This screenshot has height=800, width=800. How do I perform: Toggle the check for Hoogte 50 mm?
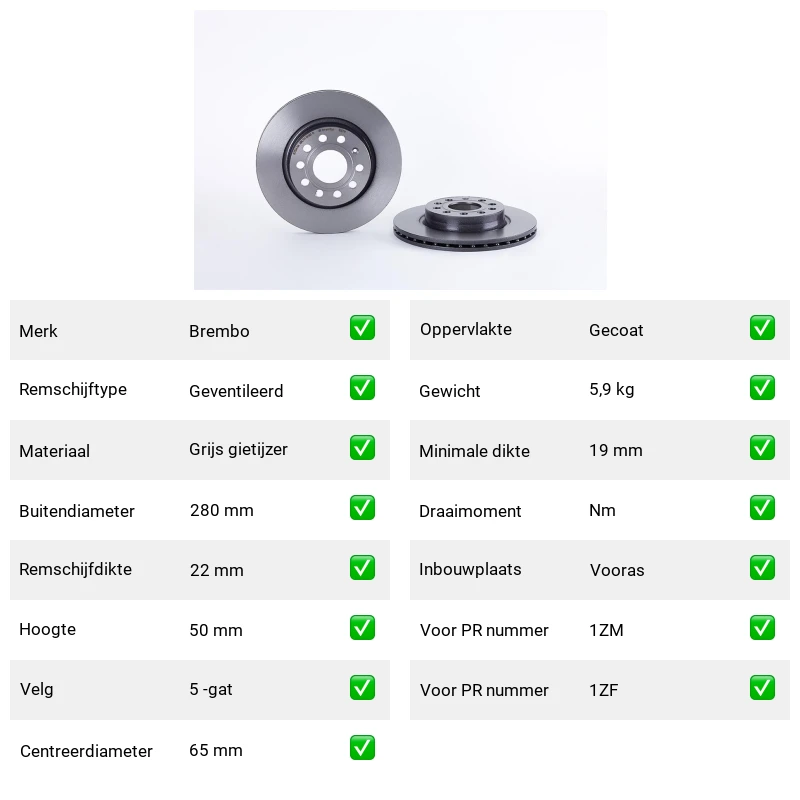(362, 628)
